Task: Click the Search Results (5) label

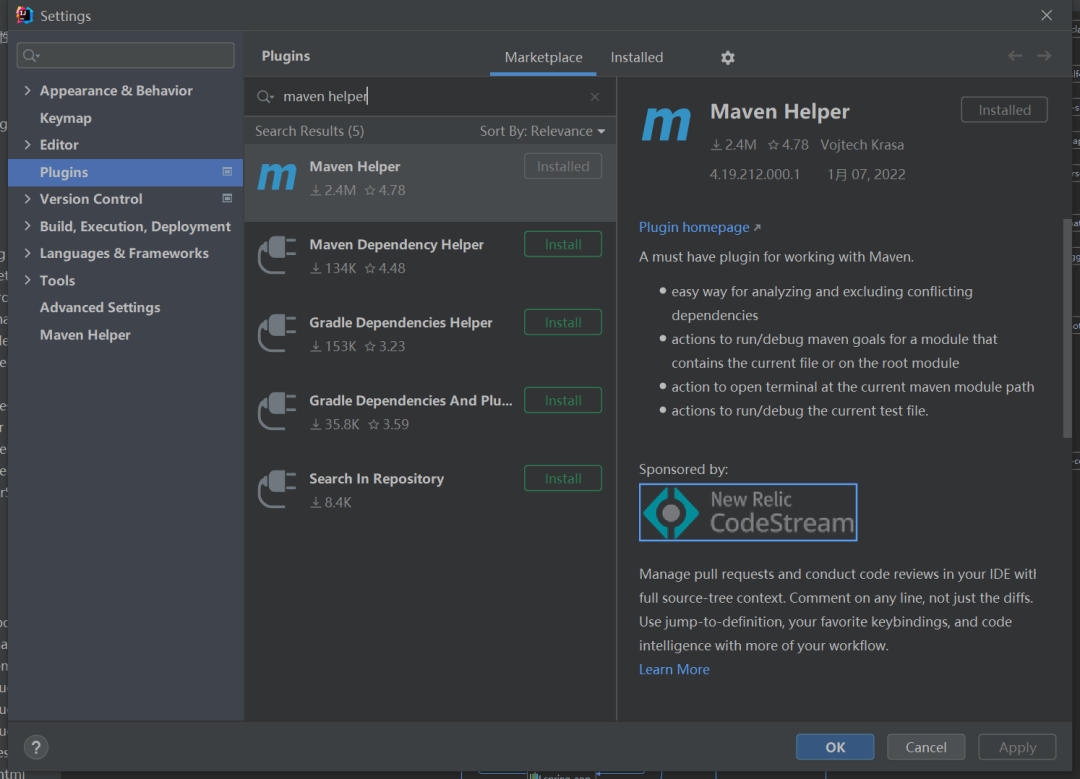Action: (x=309, y=131)
